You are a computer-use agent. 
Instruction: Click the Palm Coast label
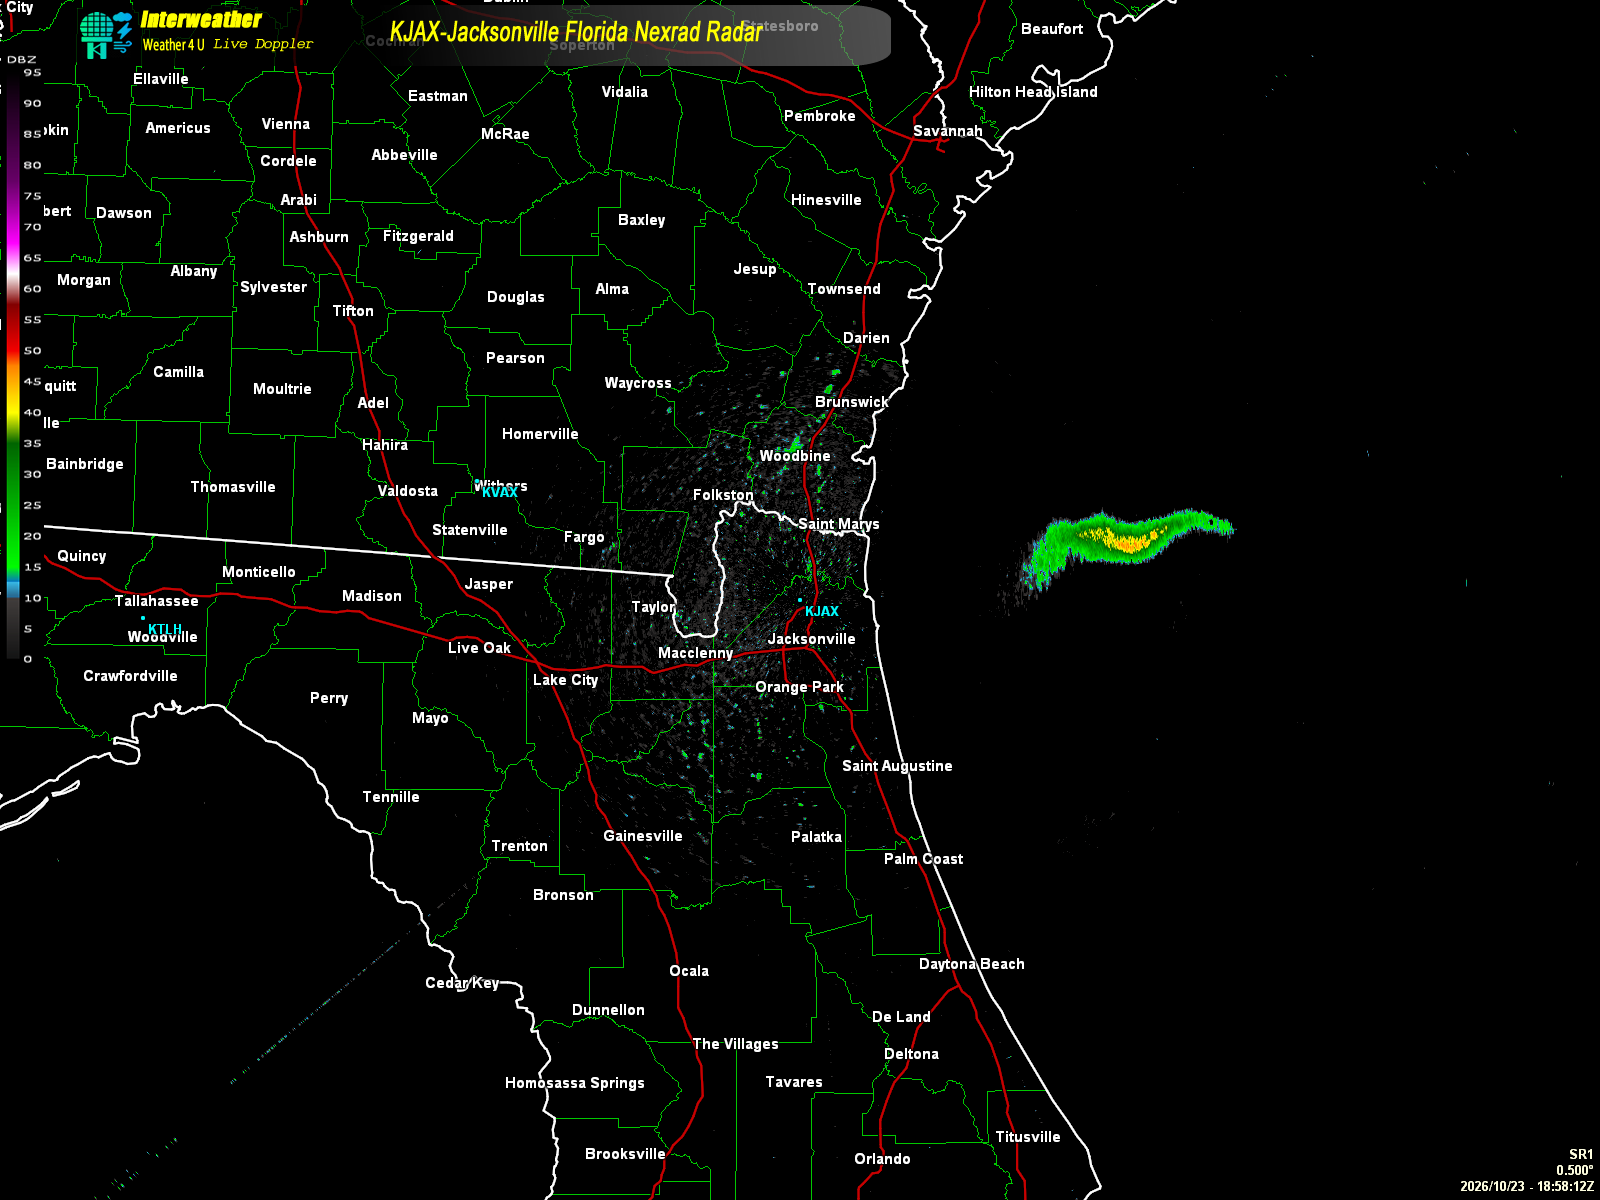[924, 859]
